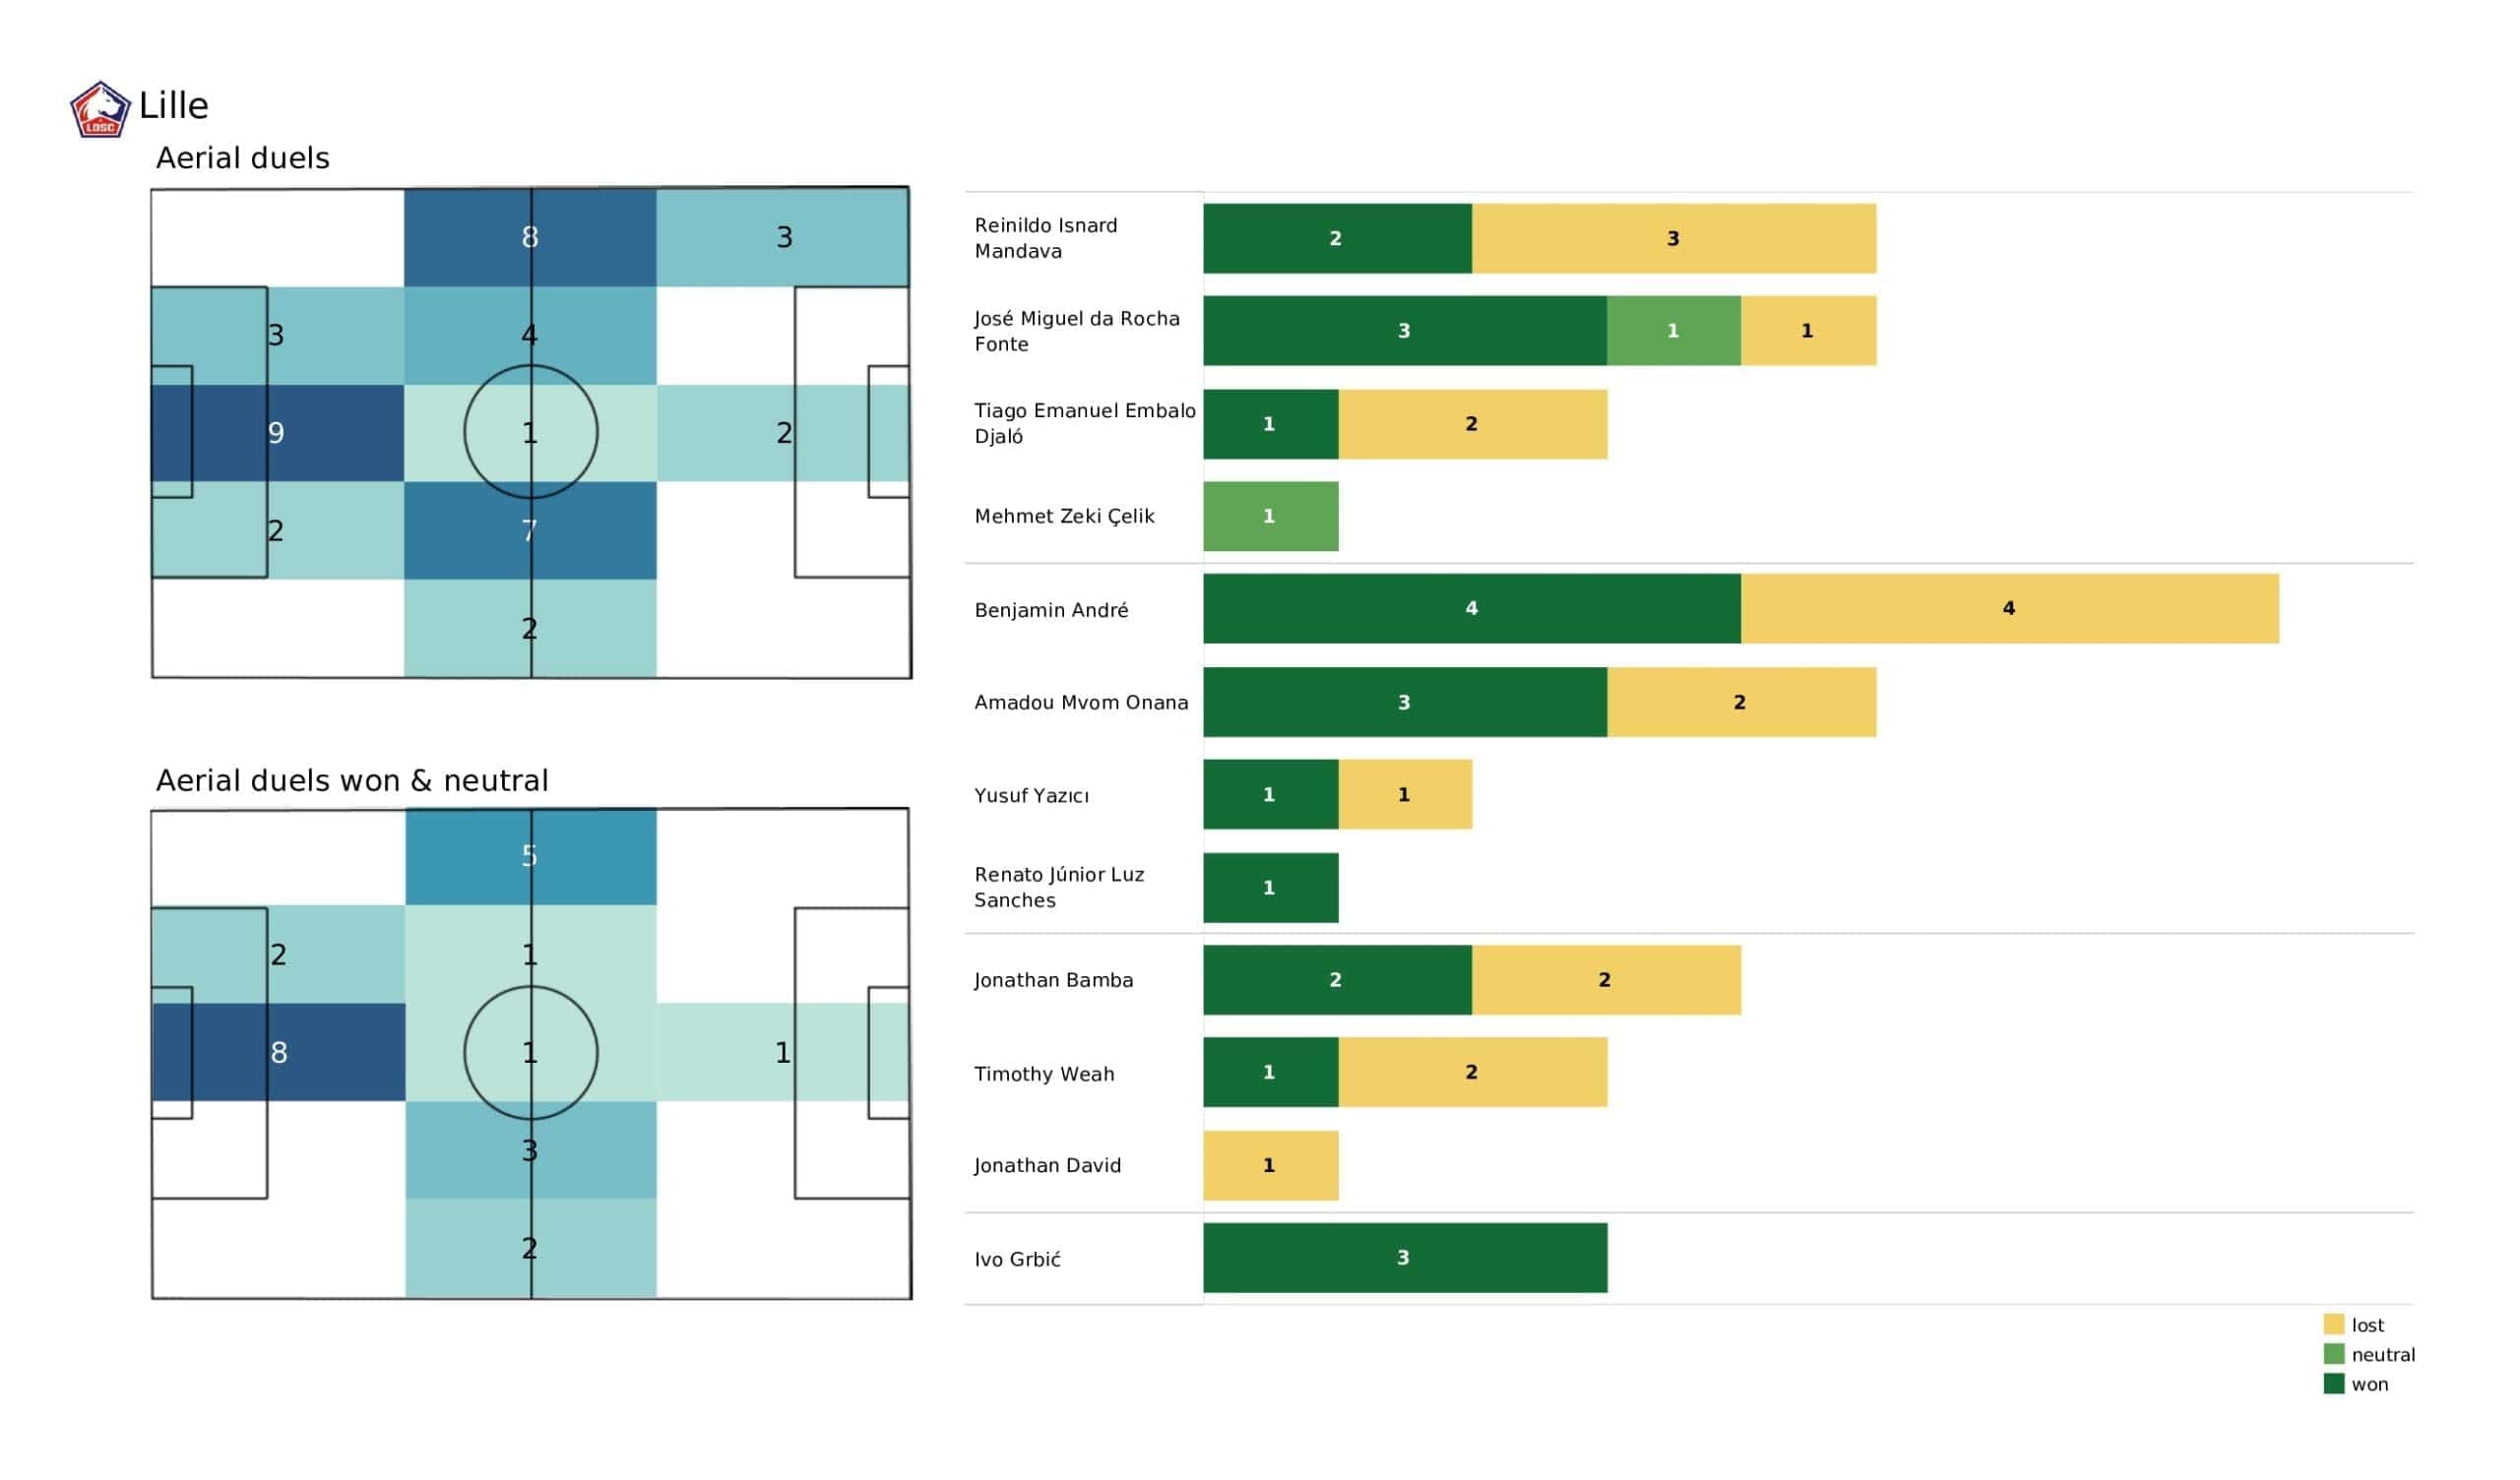Select the top heatmap zone showing 8 duels
The width and height of the screenshot is (2520, 1480).
coord(530,238)
